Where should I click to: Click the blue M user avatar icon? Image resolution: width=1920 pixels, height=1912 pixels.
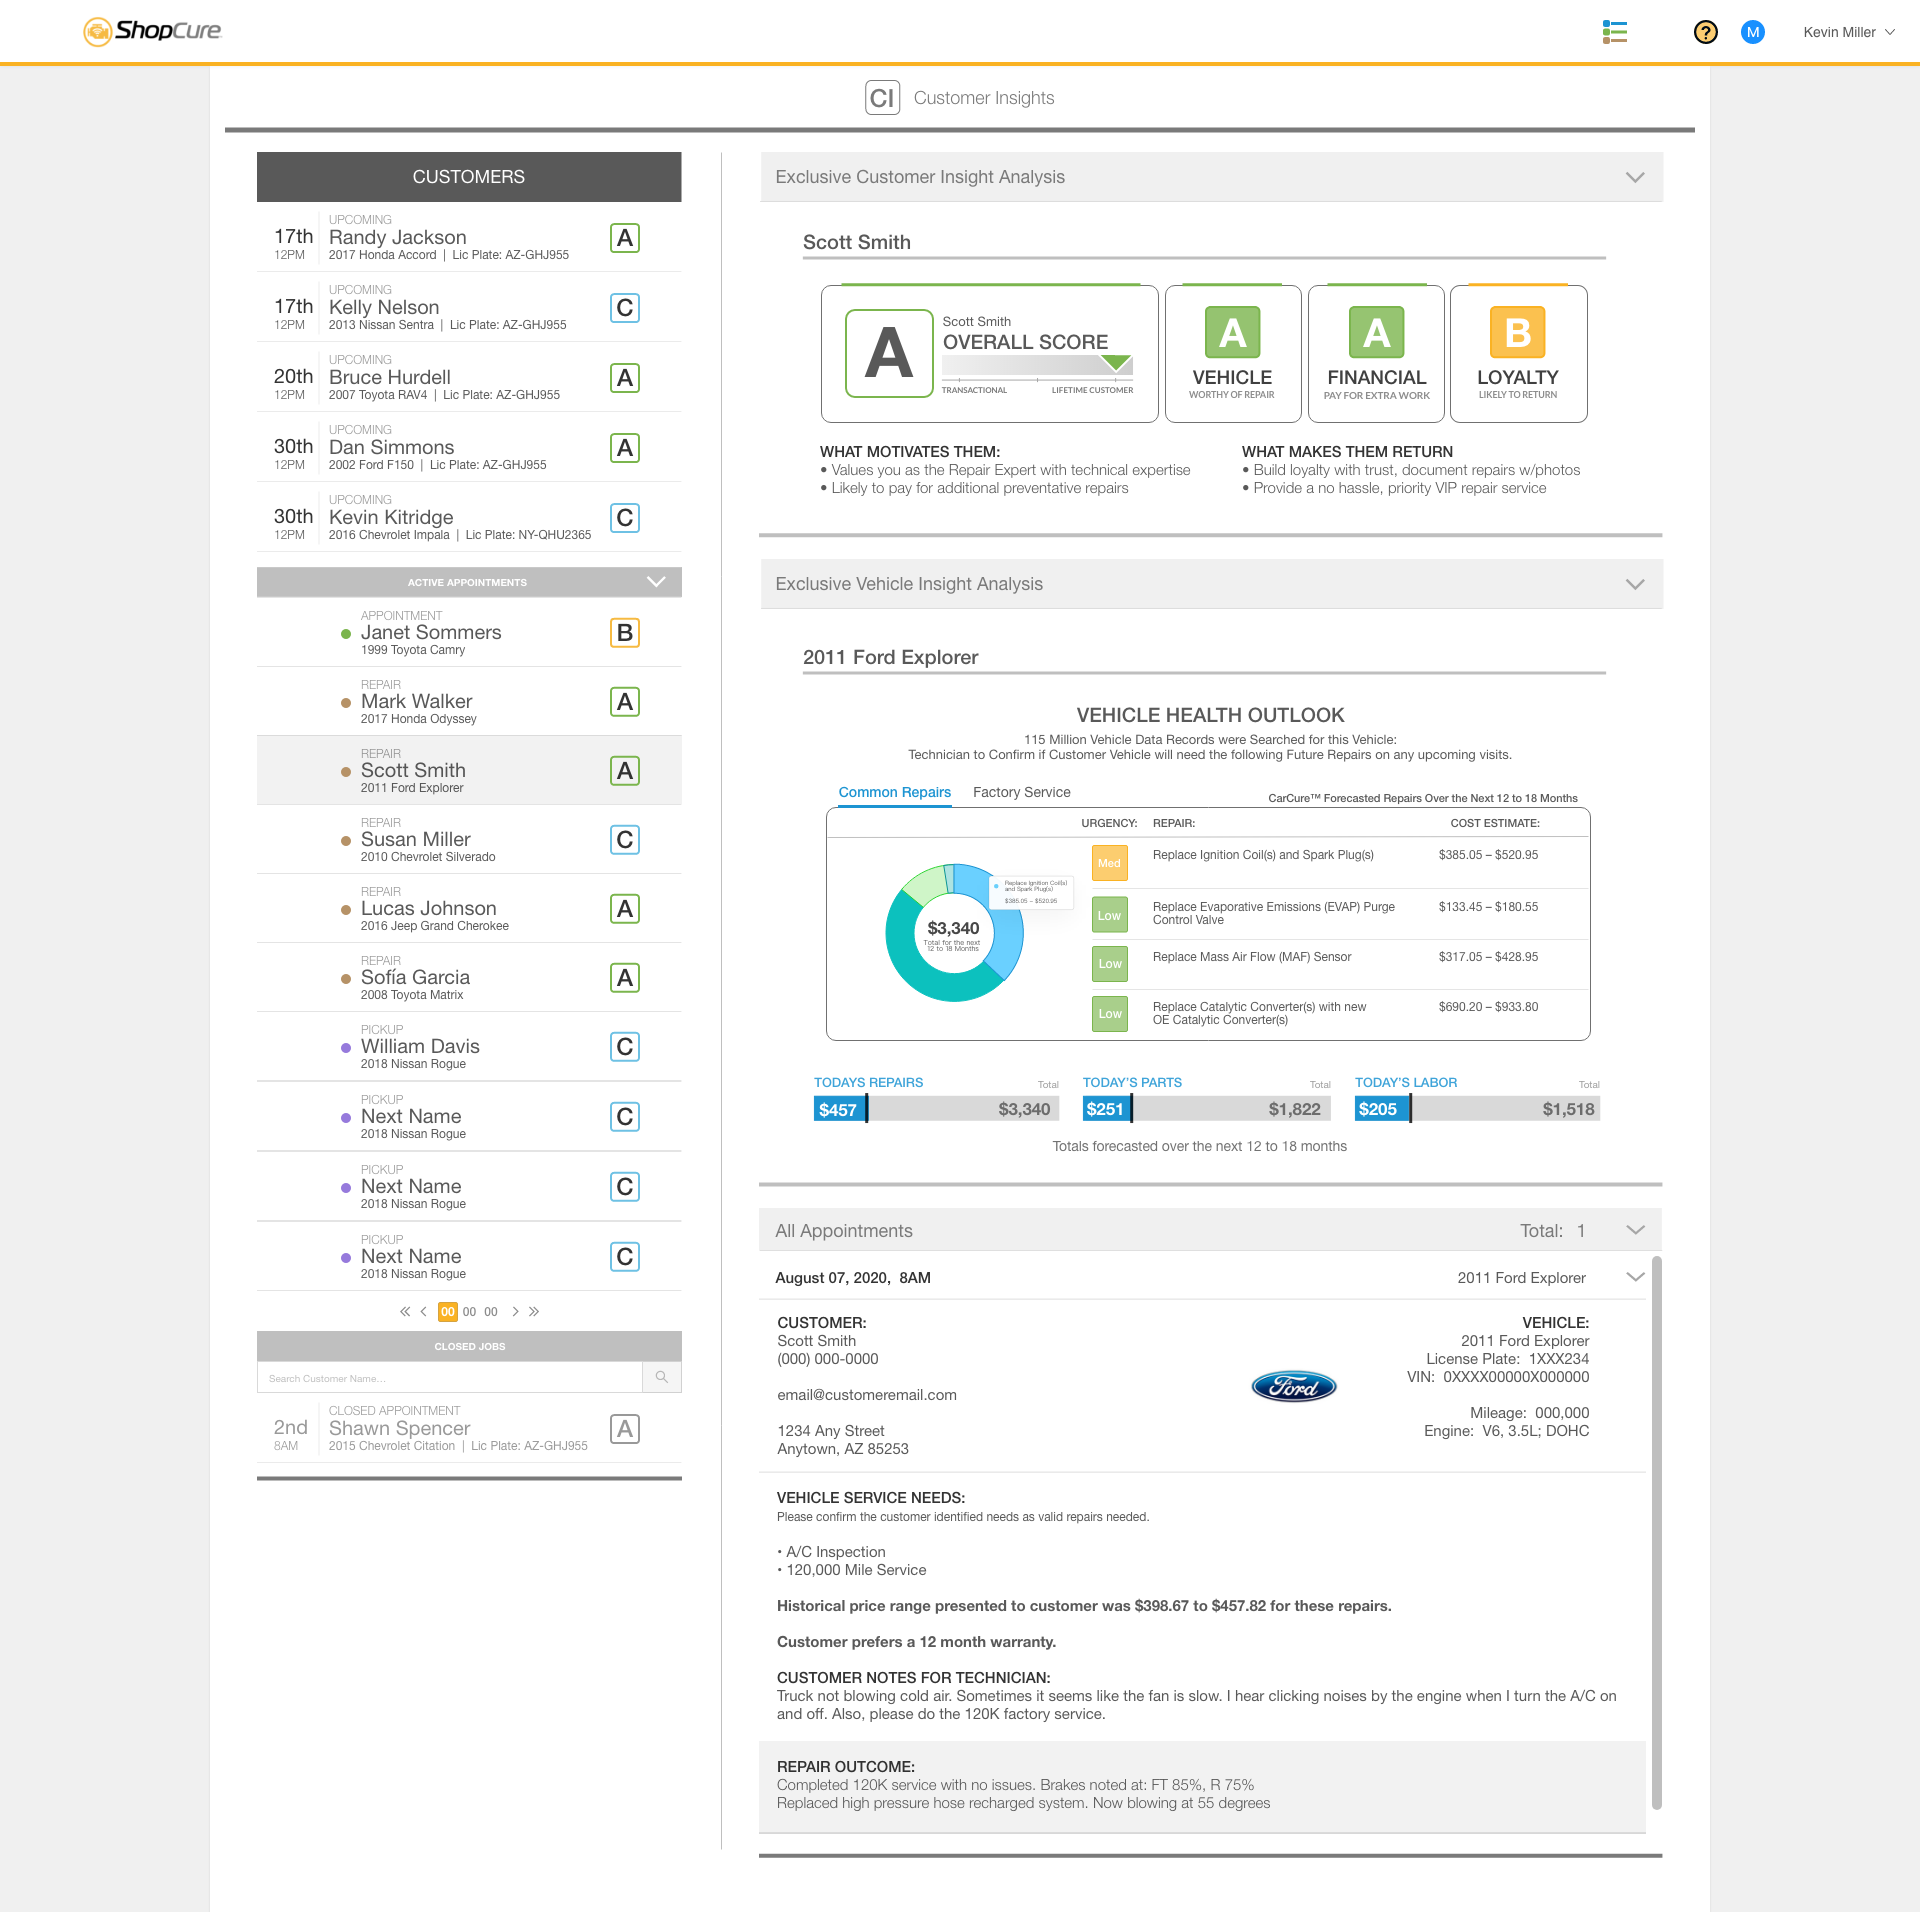1752,32
